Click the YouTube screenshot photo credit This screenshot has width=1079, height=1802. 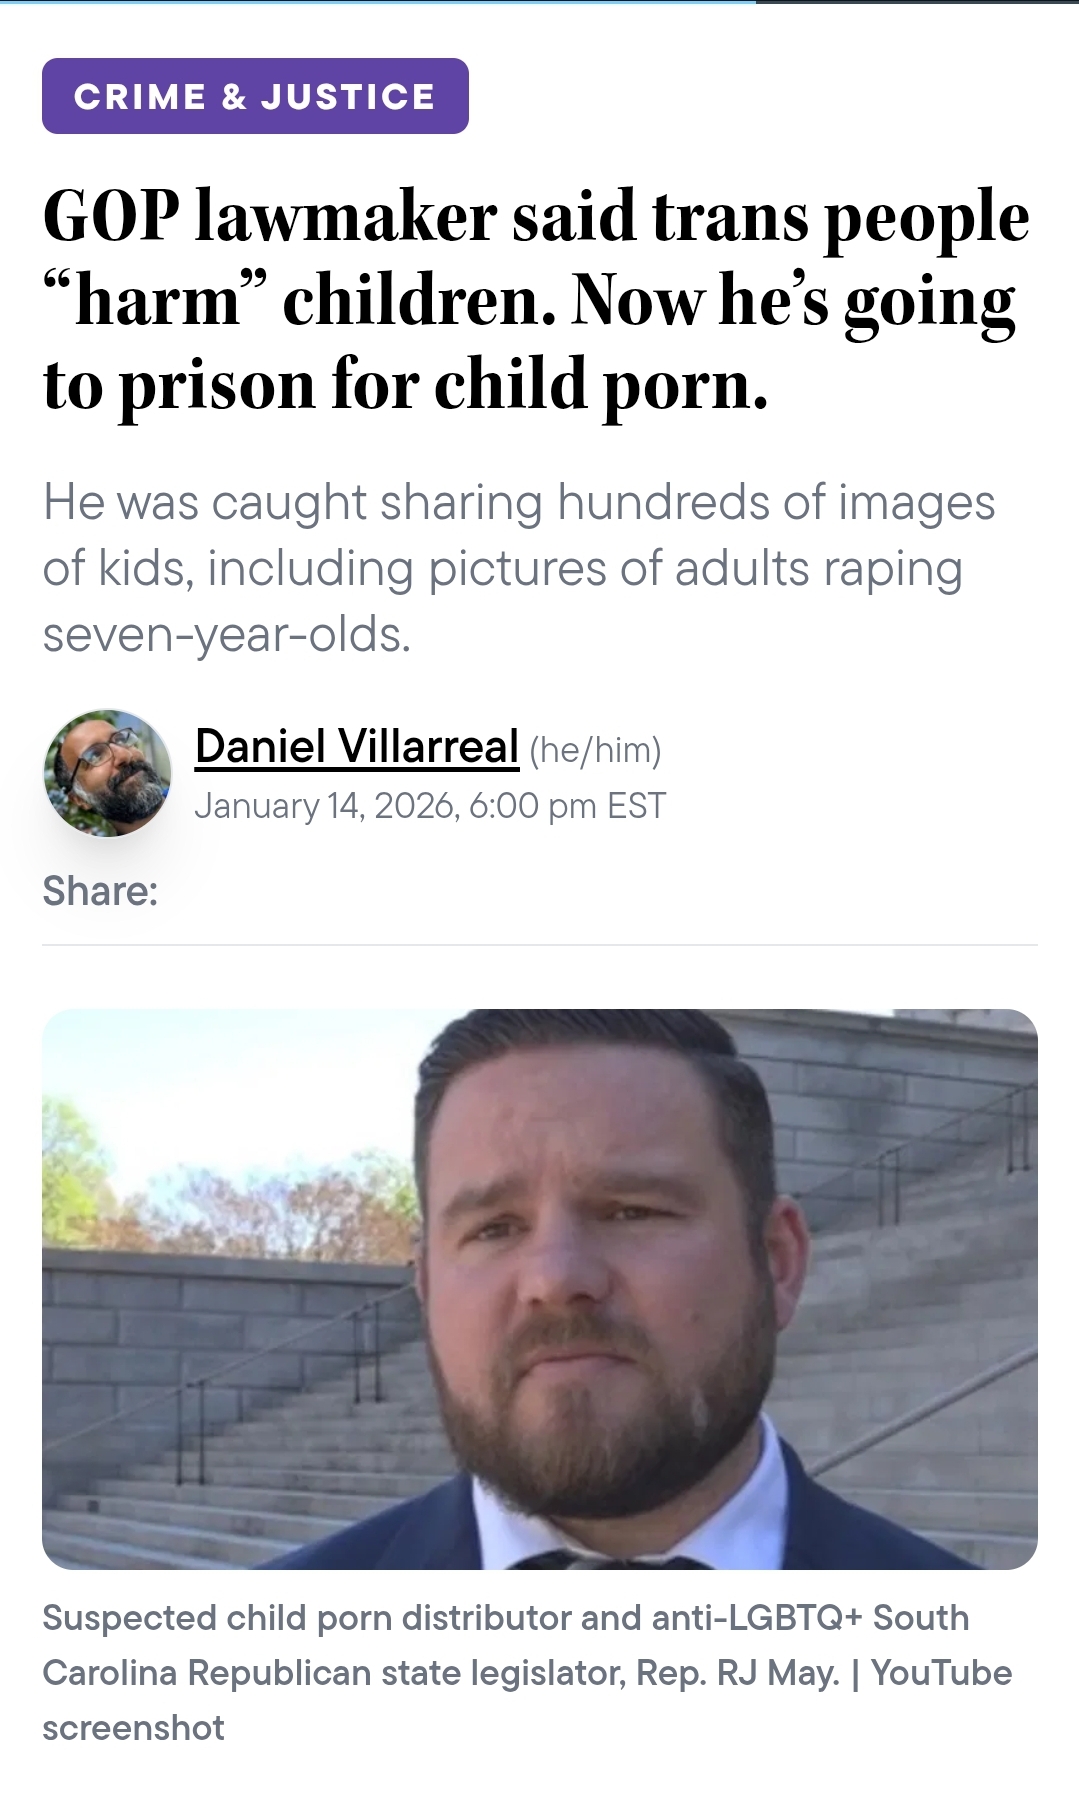point(527,1700)
